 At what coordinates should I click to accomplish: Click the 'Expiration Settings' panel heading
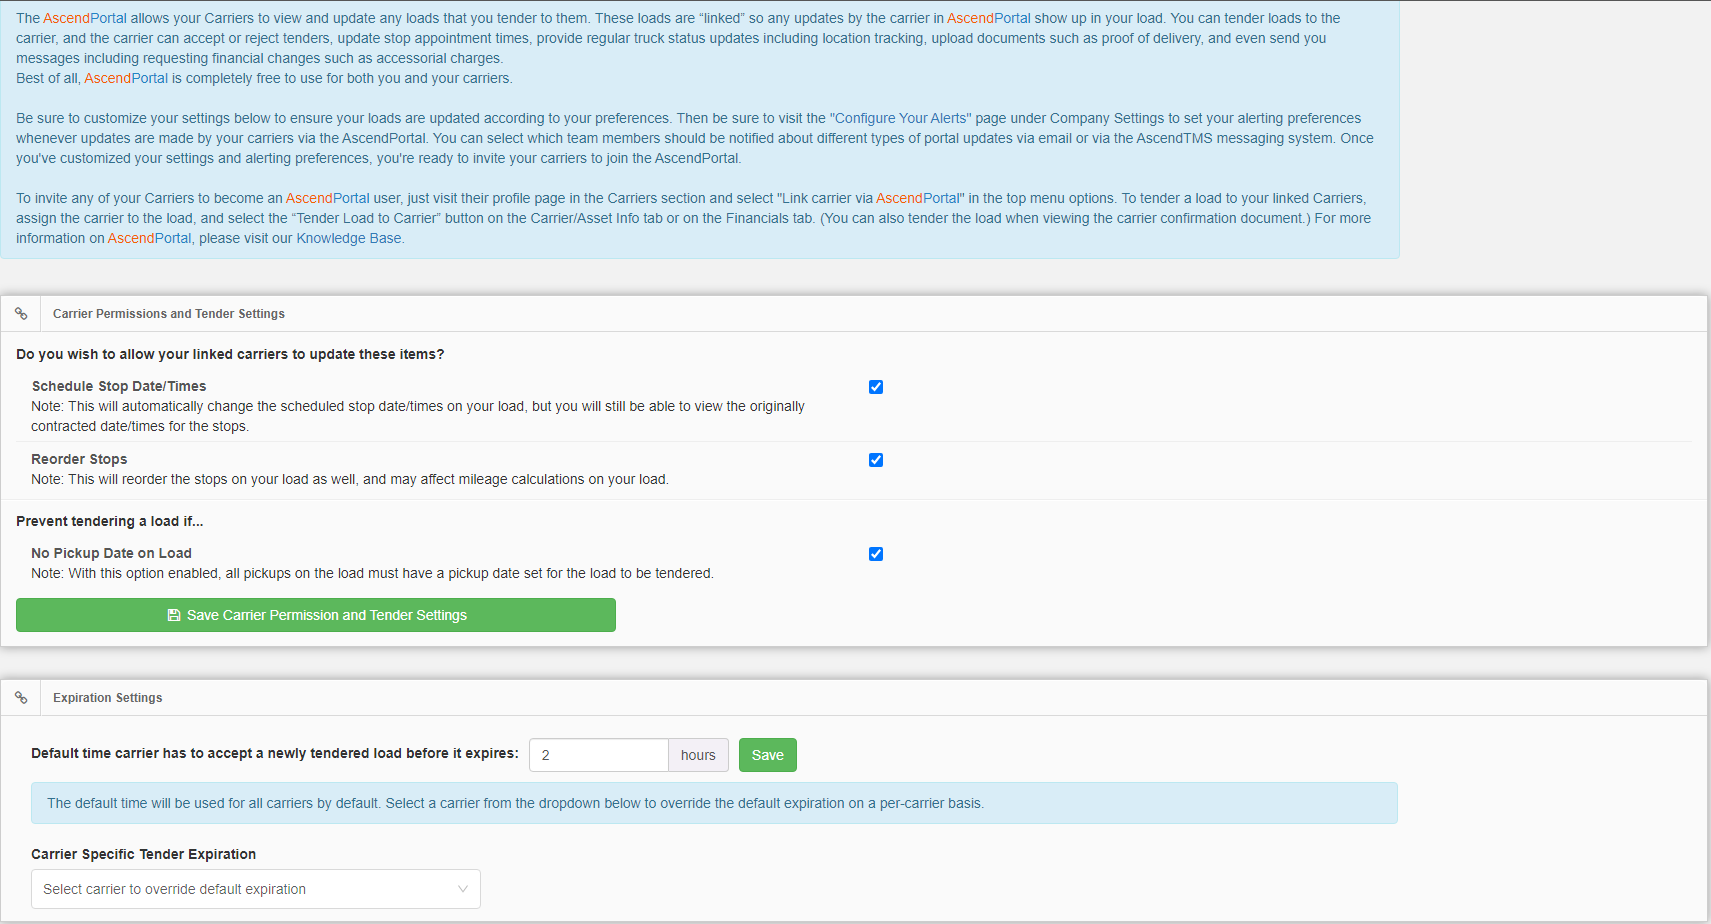click(108, 698)
